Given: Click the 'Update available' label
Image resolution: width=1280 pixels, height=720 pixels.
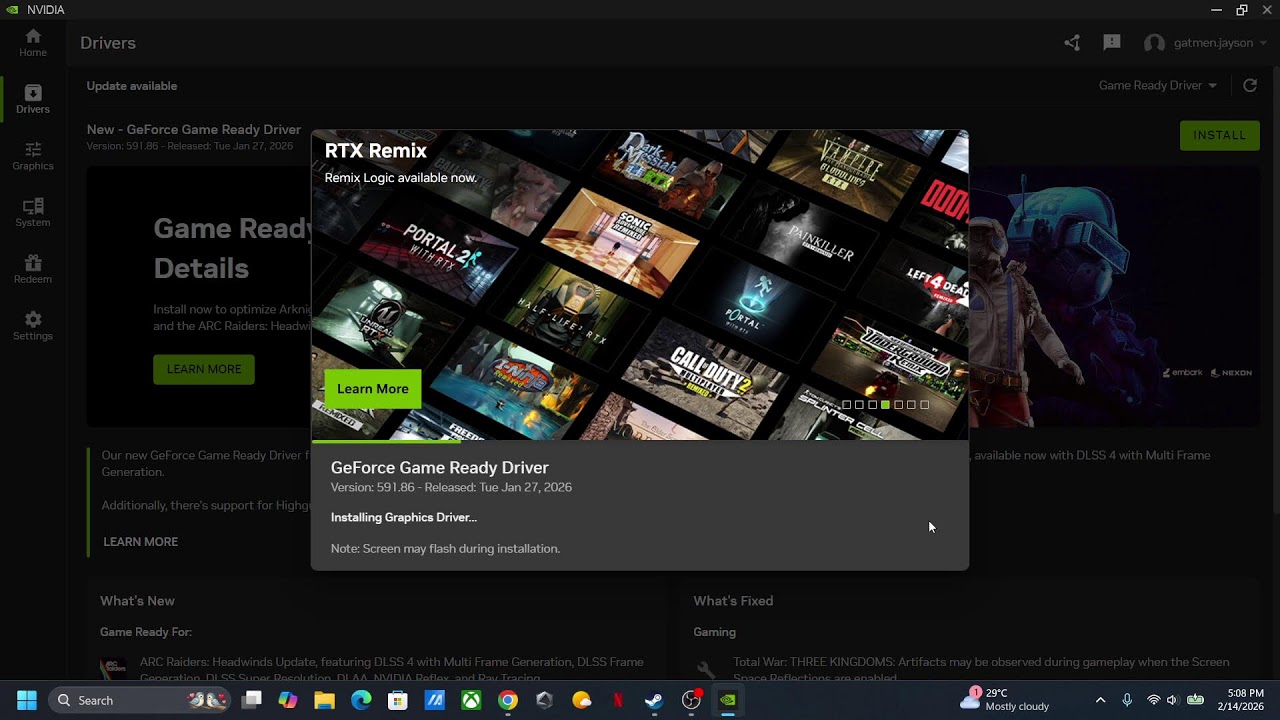Looking at the screenshot, I should click(x=132, y=86).
